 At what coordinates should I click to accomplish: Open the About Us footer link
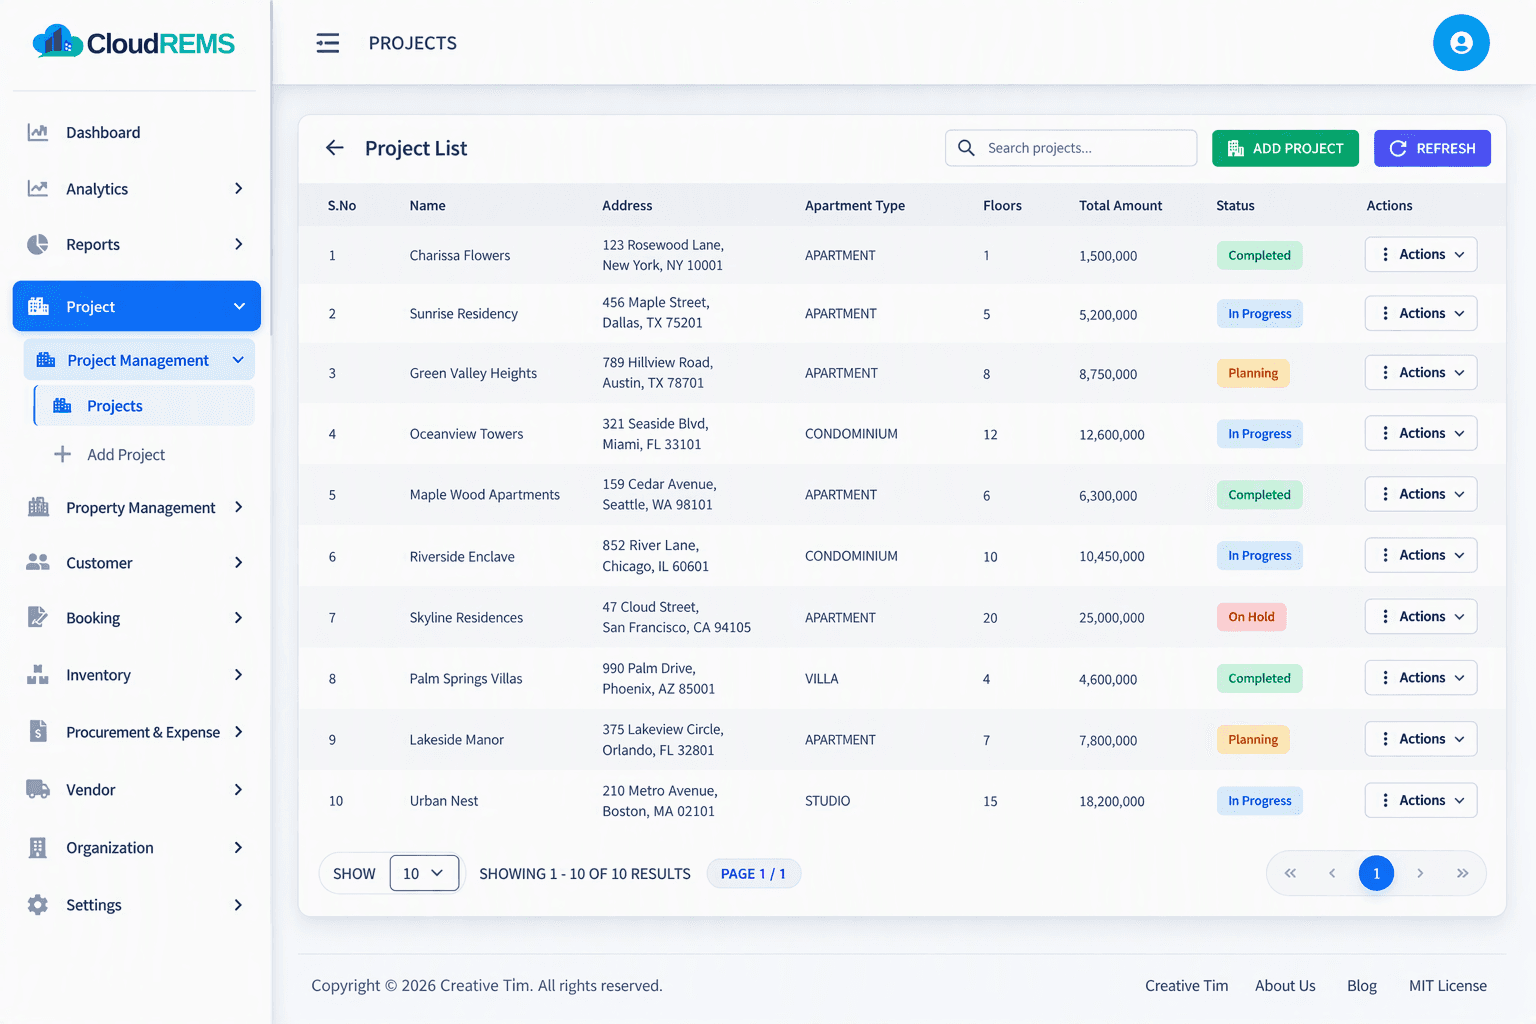(1285, 985)
